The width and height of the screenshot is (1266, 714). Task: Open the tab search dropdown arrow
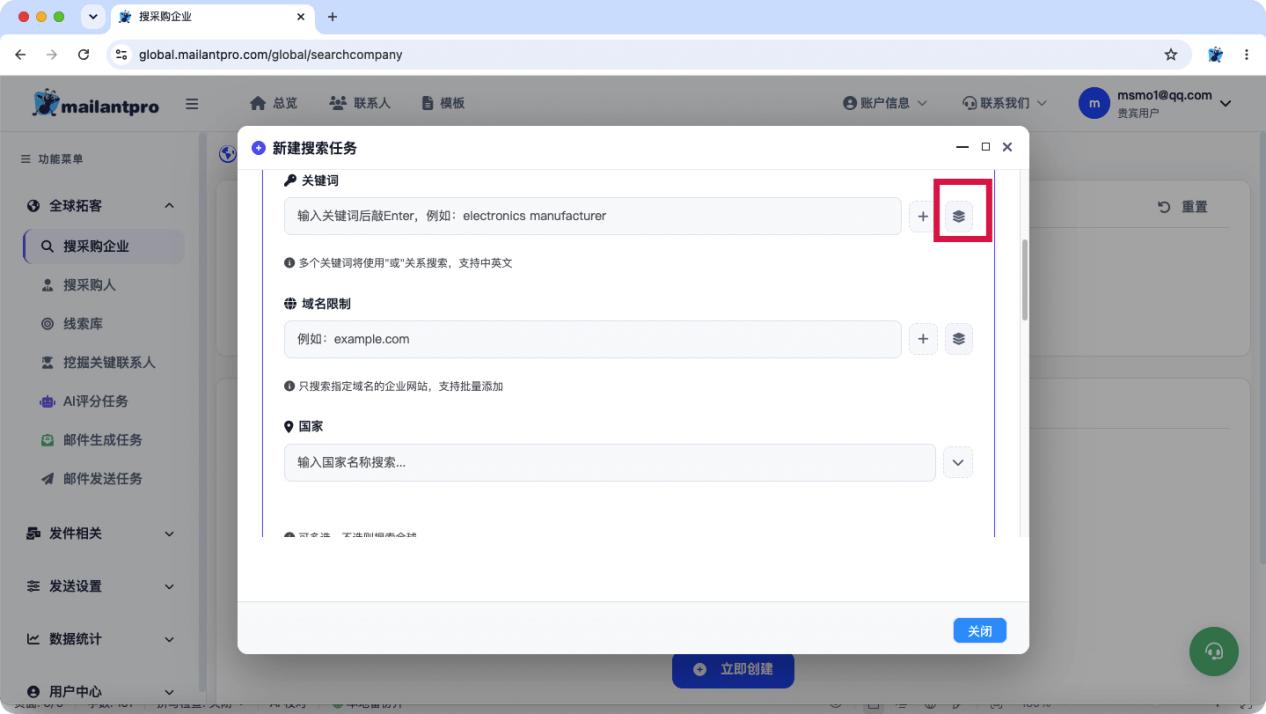(94, 17)
